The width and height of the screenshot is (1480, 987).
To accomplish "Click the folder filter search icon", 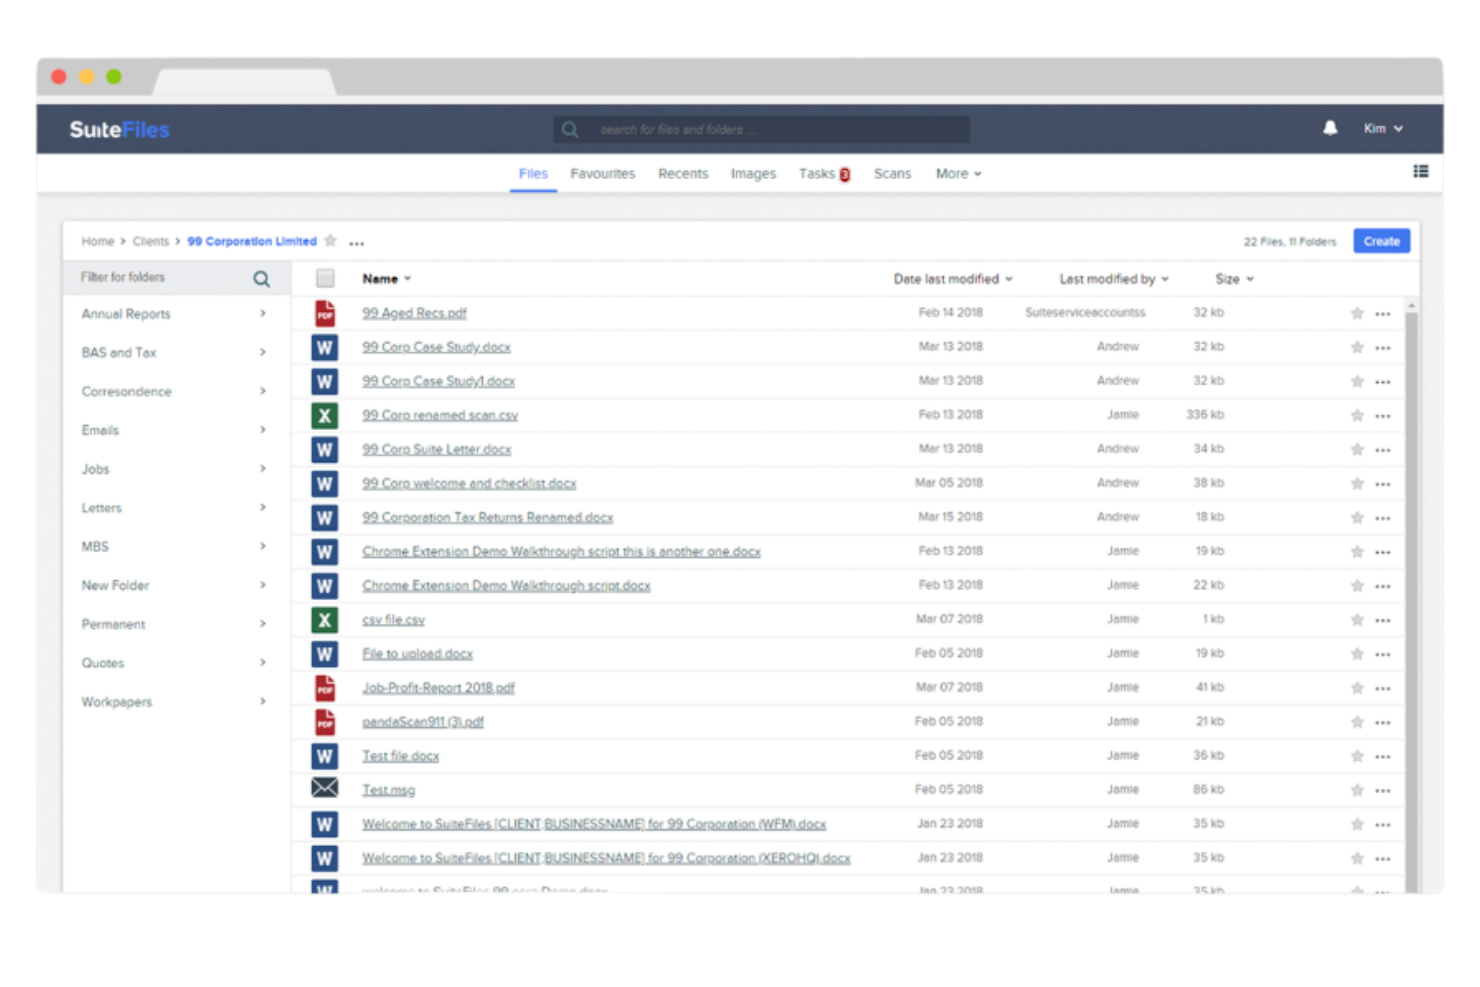I will (261, 279).
